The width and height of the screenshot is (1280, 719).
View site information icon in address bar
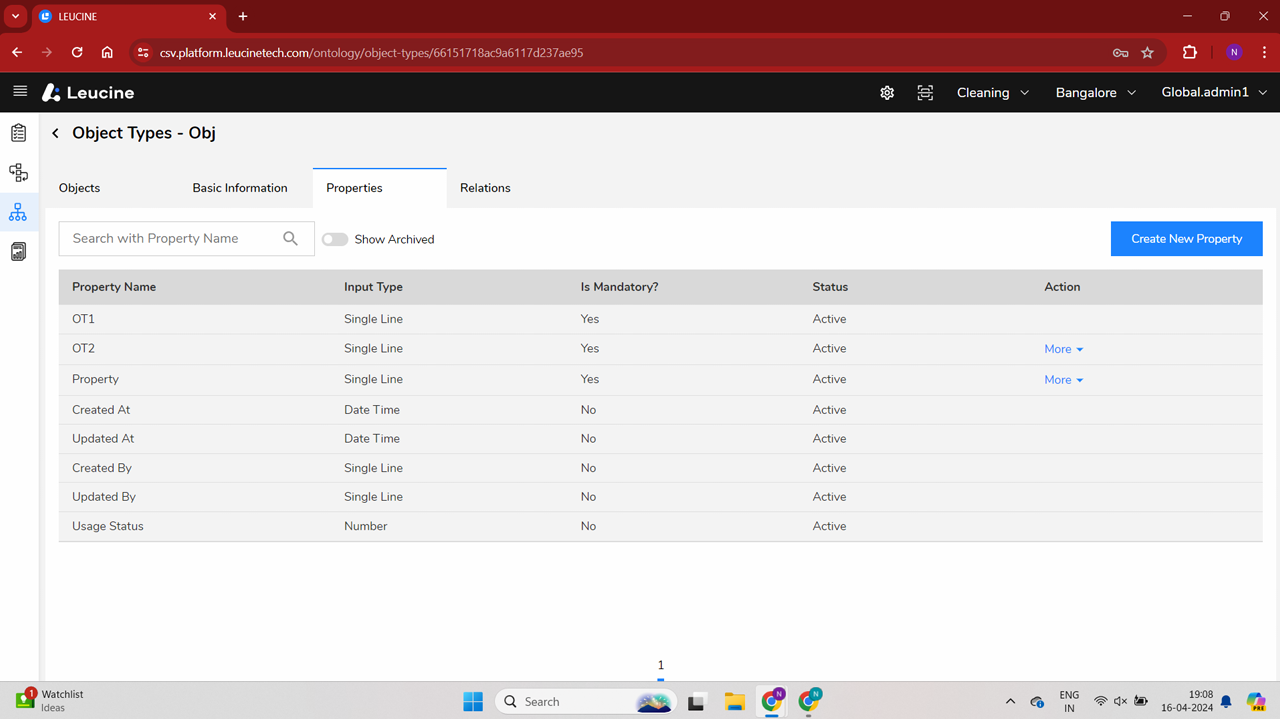pyautogui.click(x=142, y=53)
